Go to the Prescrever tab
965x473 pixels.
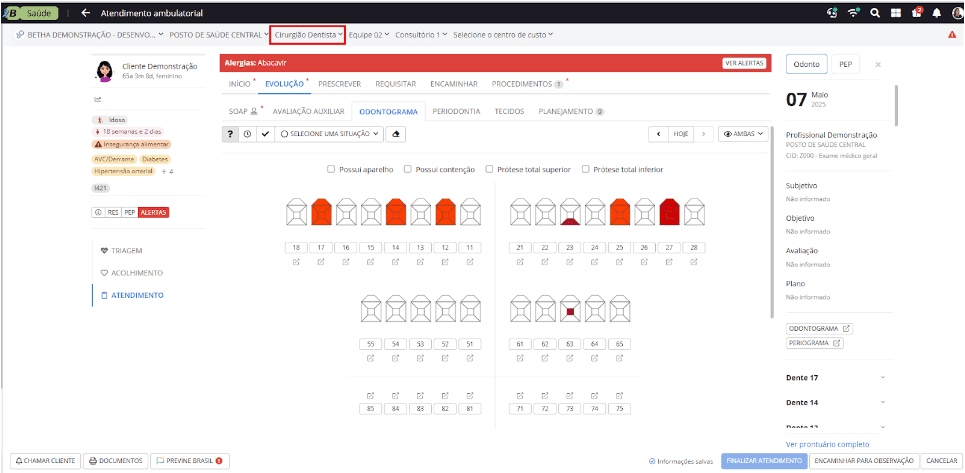[339, 83]
